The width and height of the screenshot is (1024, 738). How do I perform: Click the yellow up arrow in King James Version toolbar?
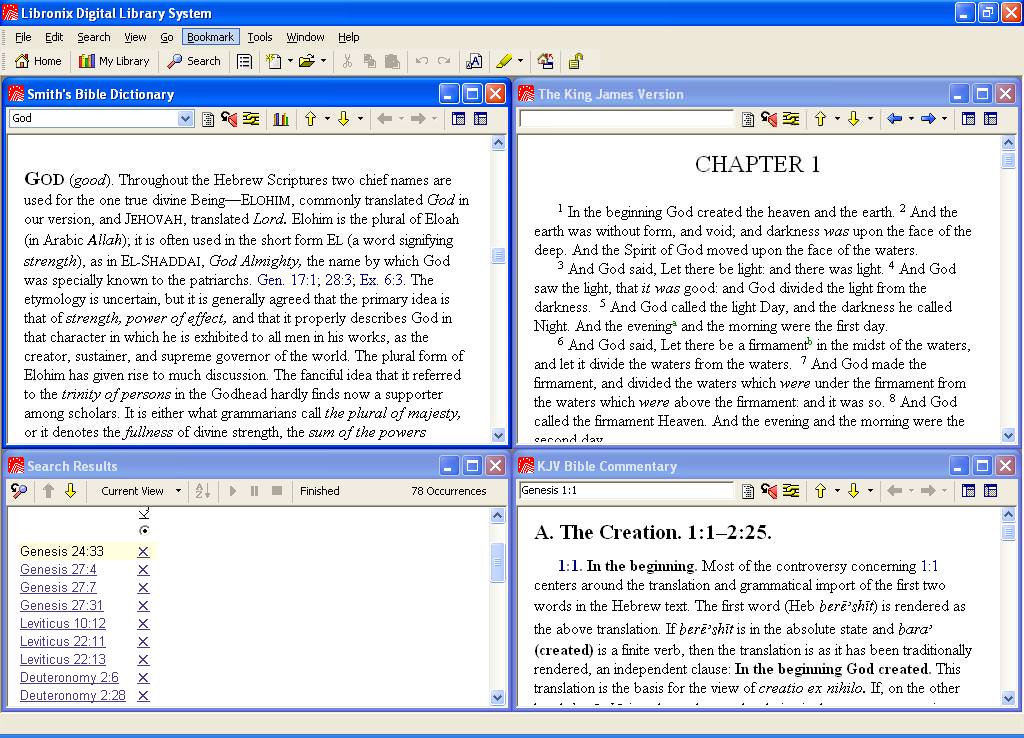point(820,119)
